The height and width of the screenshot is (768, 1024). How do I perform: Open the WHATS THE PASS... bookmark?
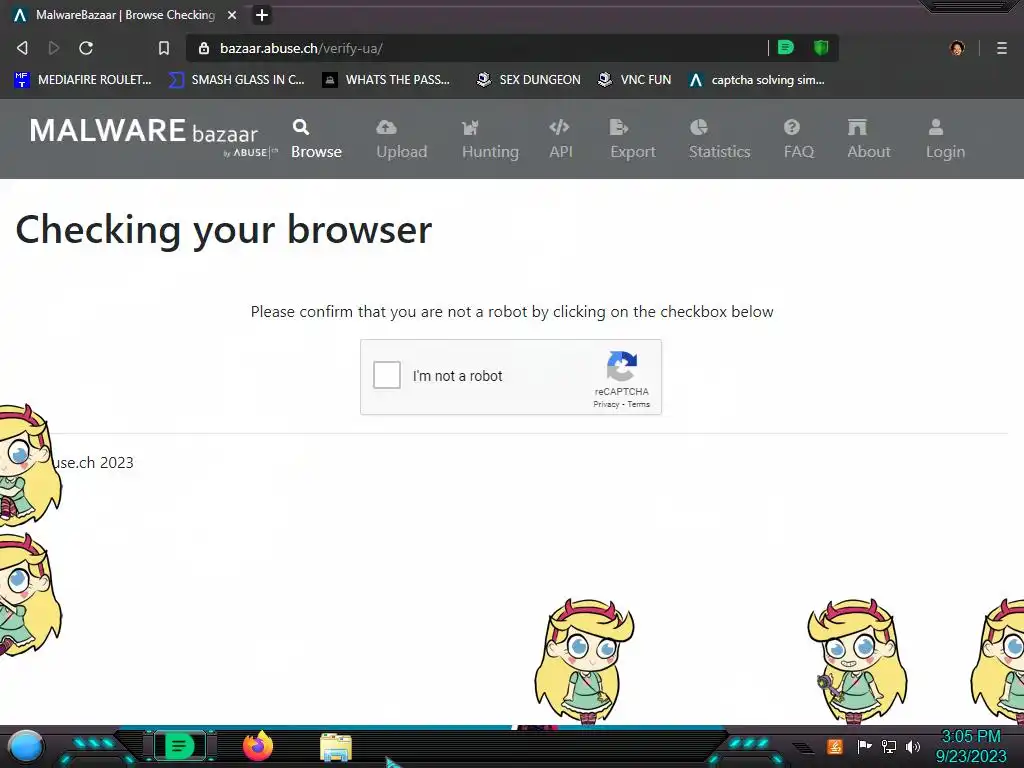pyautogui.click(x=386, y=80)
